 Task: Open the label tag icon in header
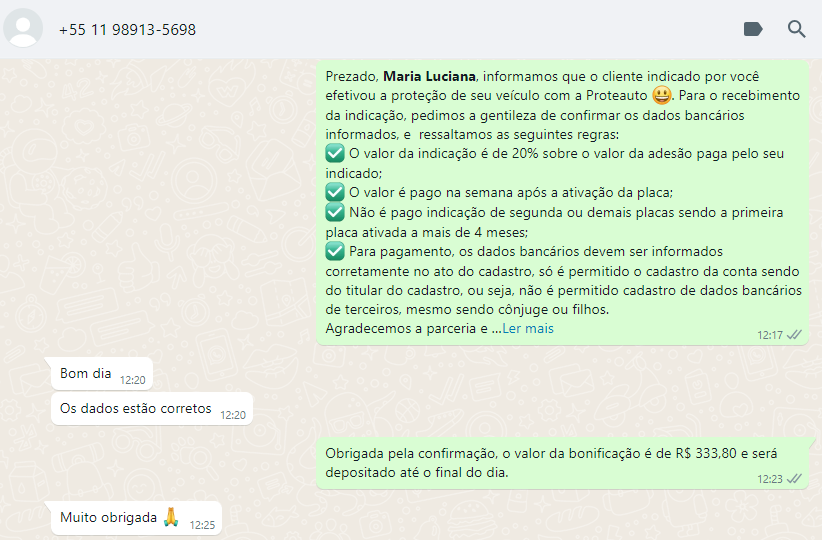[753, 29]
